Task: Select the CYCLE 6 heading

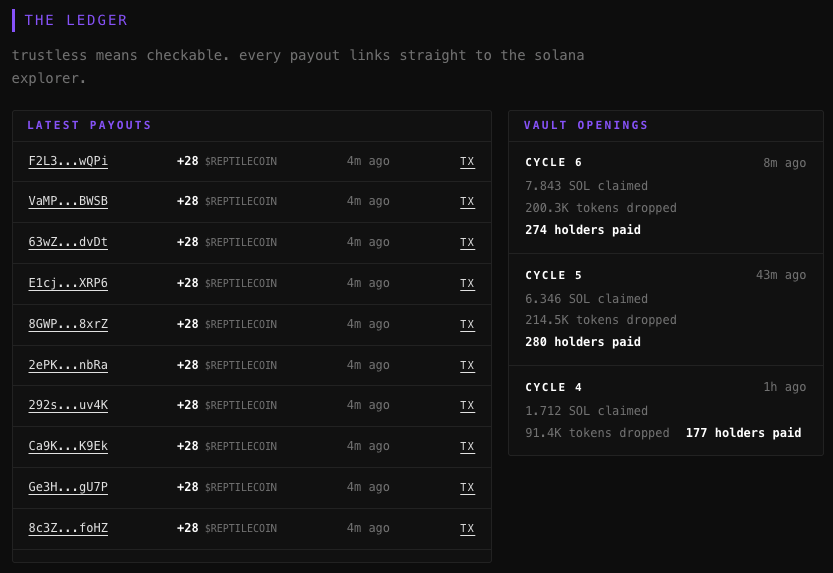Action: coord(554,163)
